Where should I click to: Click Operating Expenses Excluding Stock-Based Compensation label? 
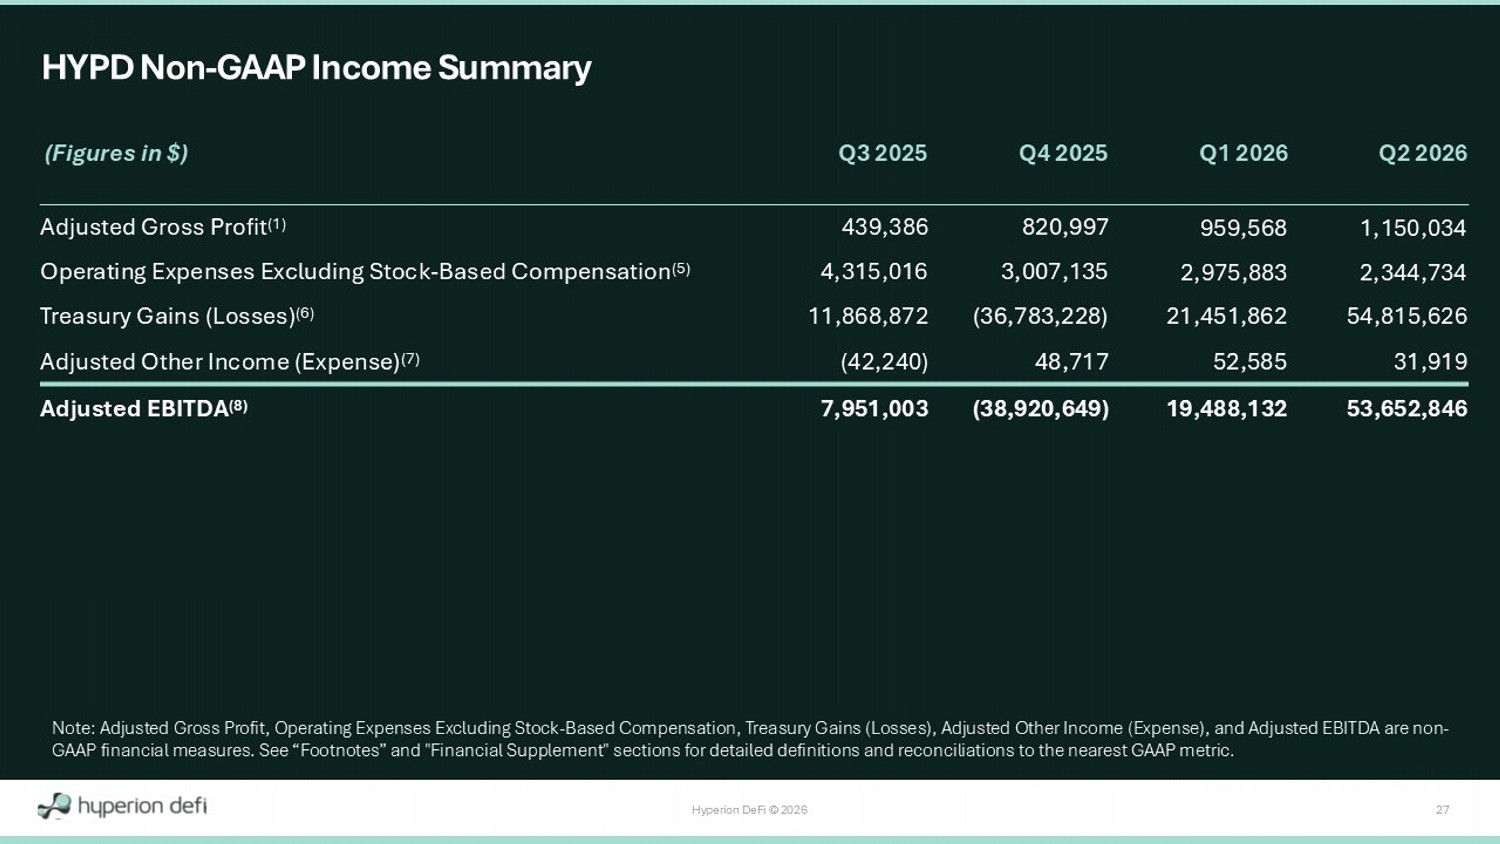point(365,272)
